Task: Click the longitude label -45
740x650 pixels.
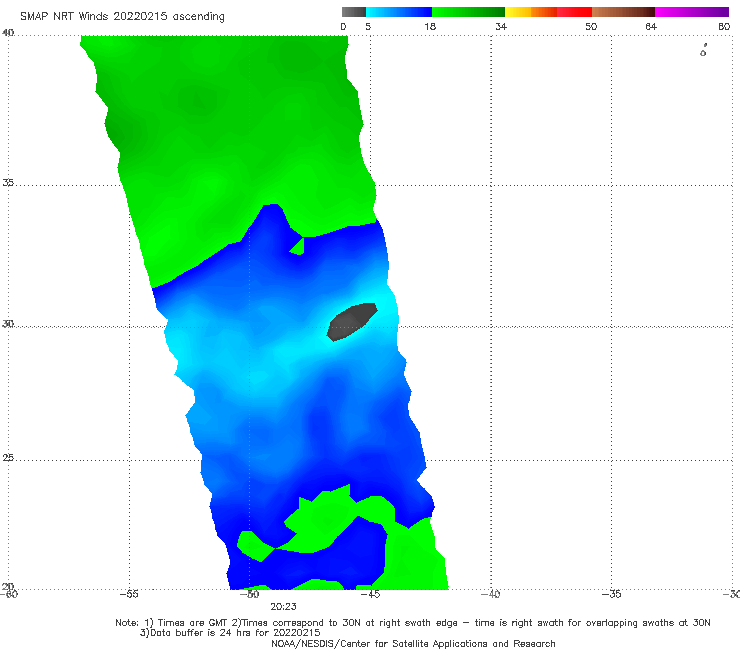Action: 370,594
